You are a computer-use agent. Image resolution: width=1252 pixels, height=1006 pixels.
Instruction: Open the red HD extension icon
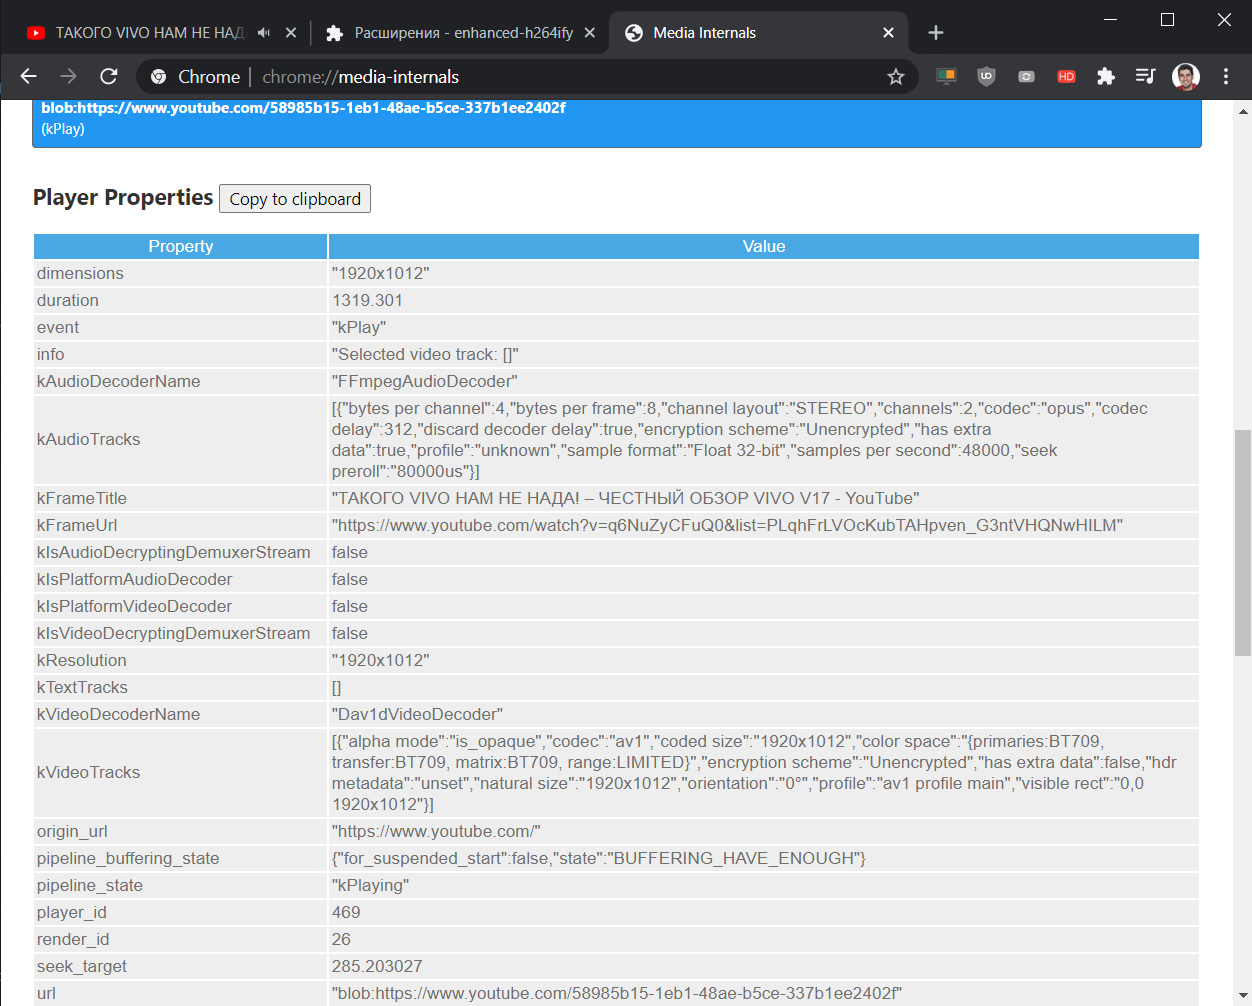(x=1066, y=76)
